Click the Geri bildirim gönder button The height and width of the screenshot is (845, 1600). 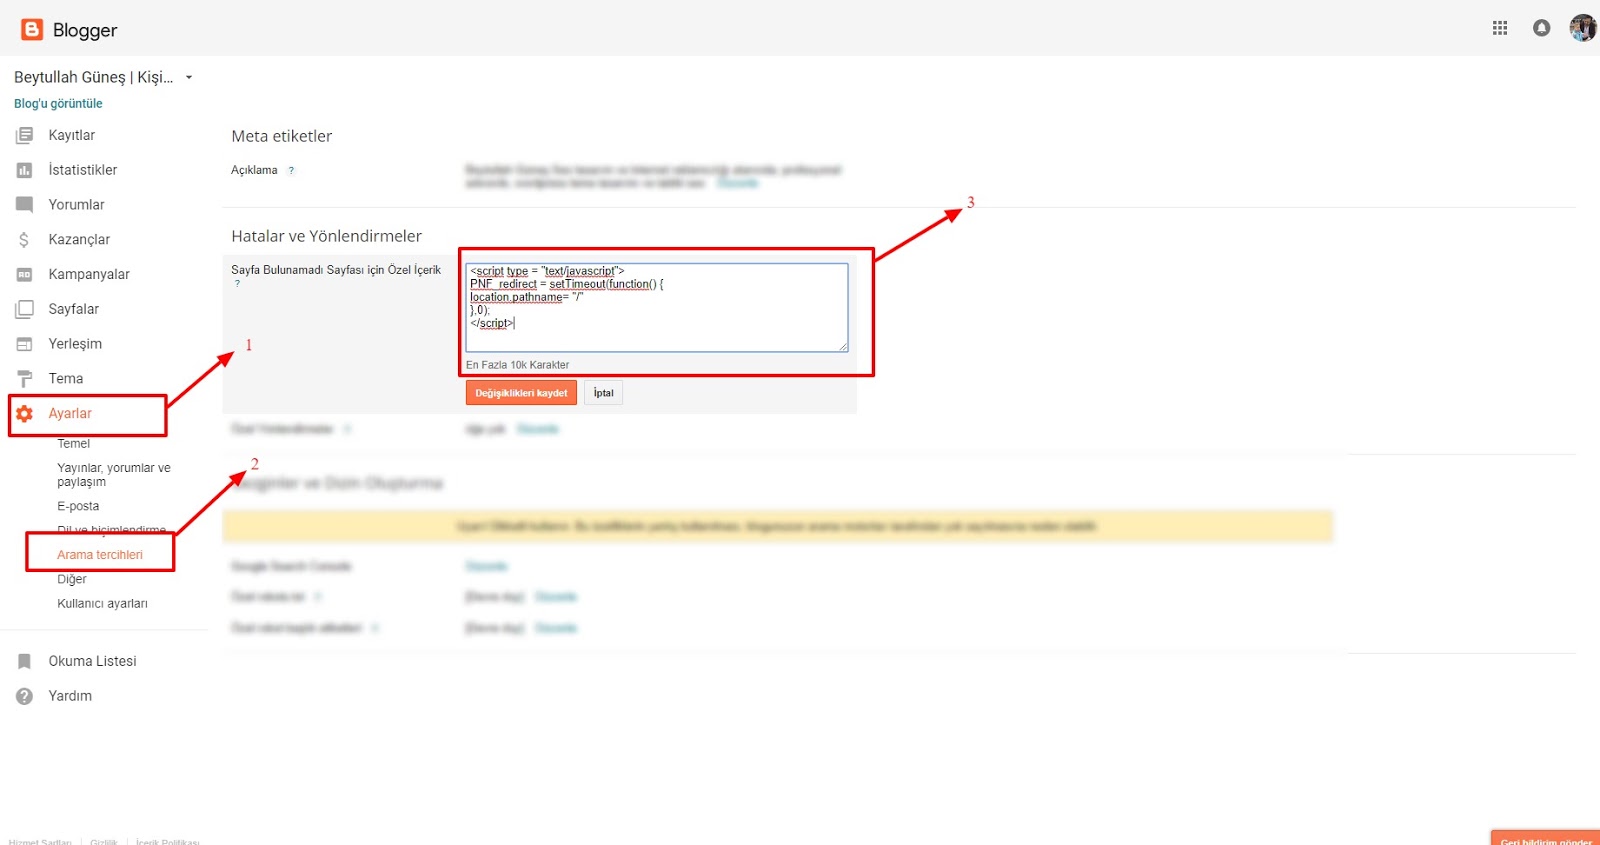click(1545, 839)
